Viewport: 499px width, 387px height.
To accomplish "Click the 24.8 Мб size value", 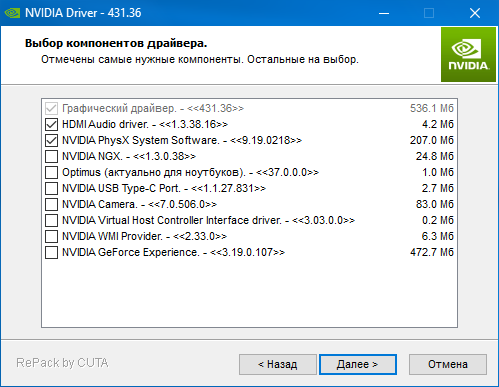I will click(435, 156).
